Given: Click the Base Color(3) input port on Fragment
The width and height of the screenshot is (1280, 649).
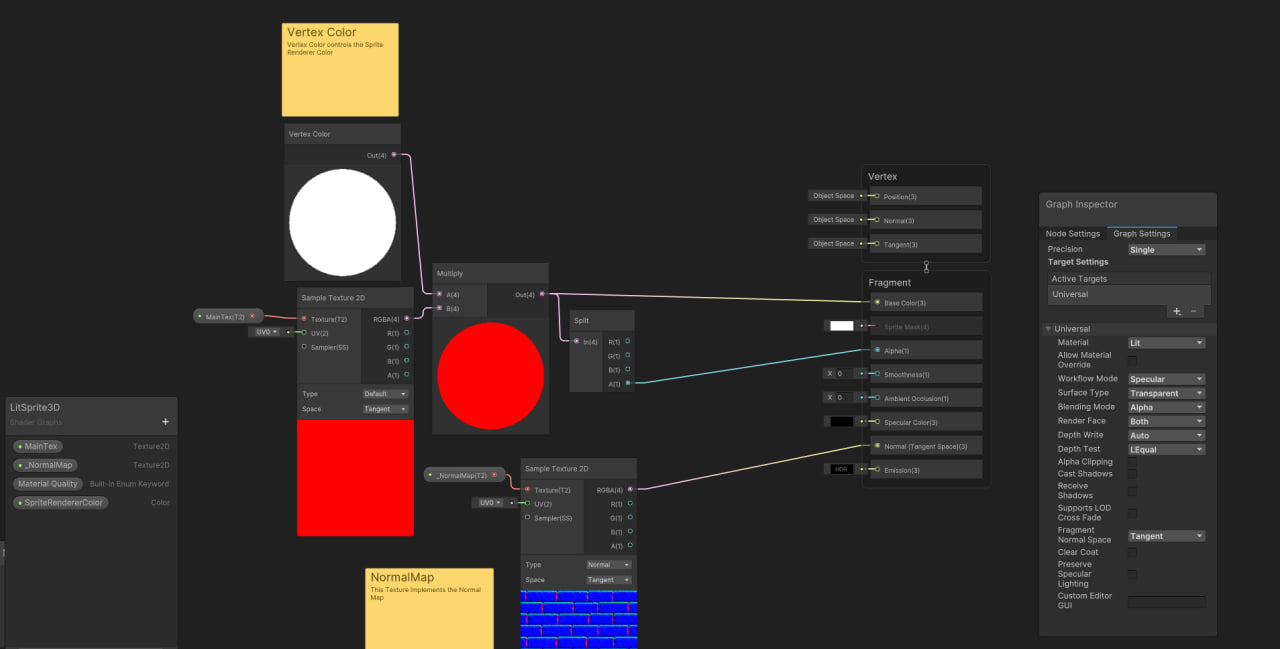Looking at the screenshot, I should tap(876, 302).
